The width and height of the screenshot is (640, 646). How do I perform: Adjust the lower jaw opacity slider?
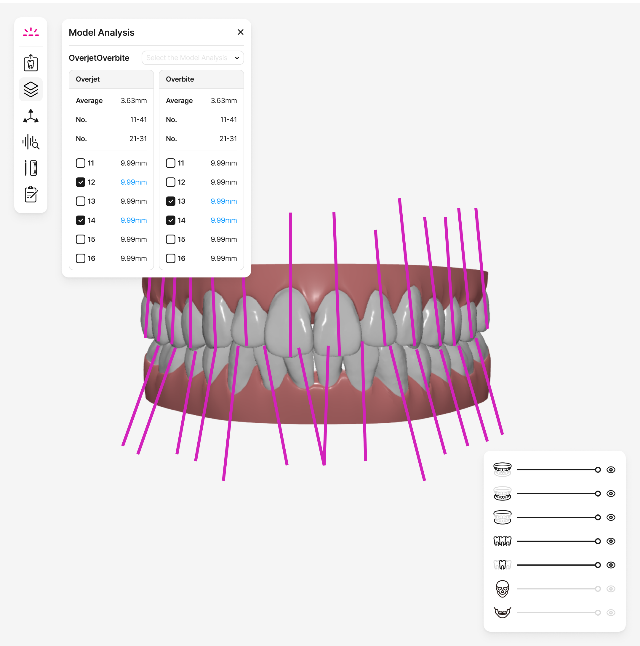click(559, 494)
